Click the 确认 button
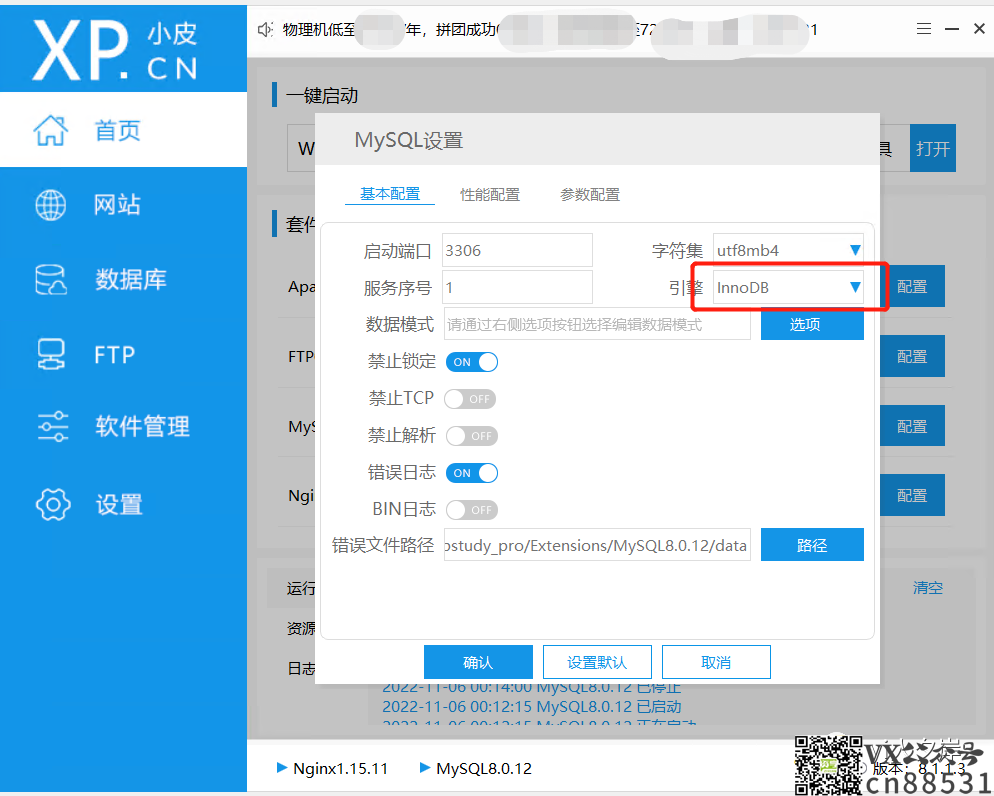 click(478, 662)
